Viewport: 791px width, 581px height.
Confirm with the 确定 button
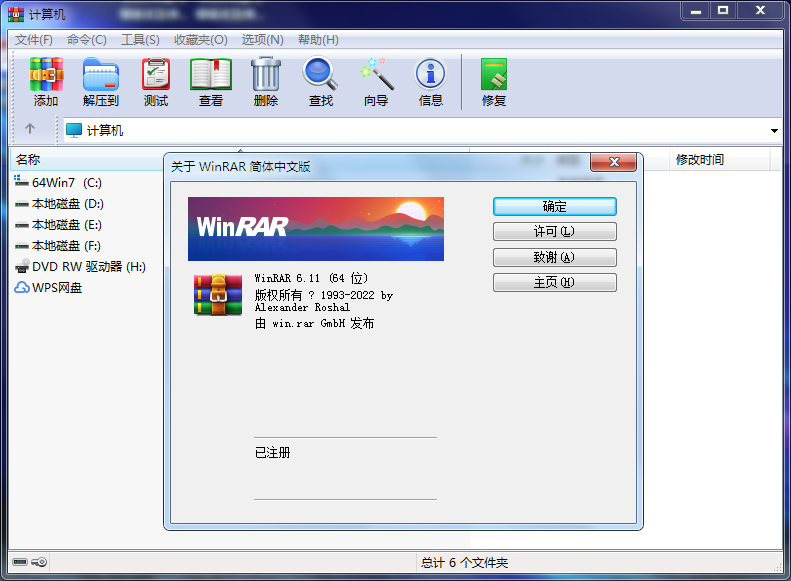click(x=555, y=206)
